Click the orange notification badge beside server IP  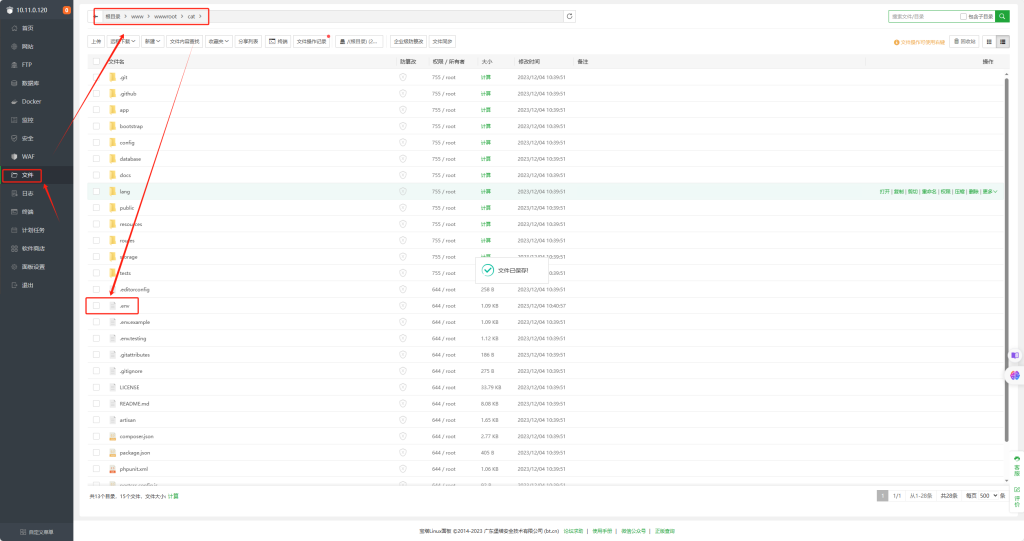click(x=67, y=10)
